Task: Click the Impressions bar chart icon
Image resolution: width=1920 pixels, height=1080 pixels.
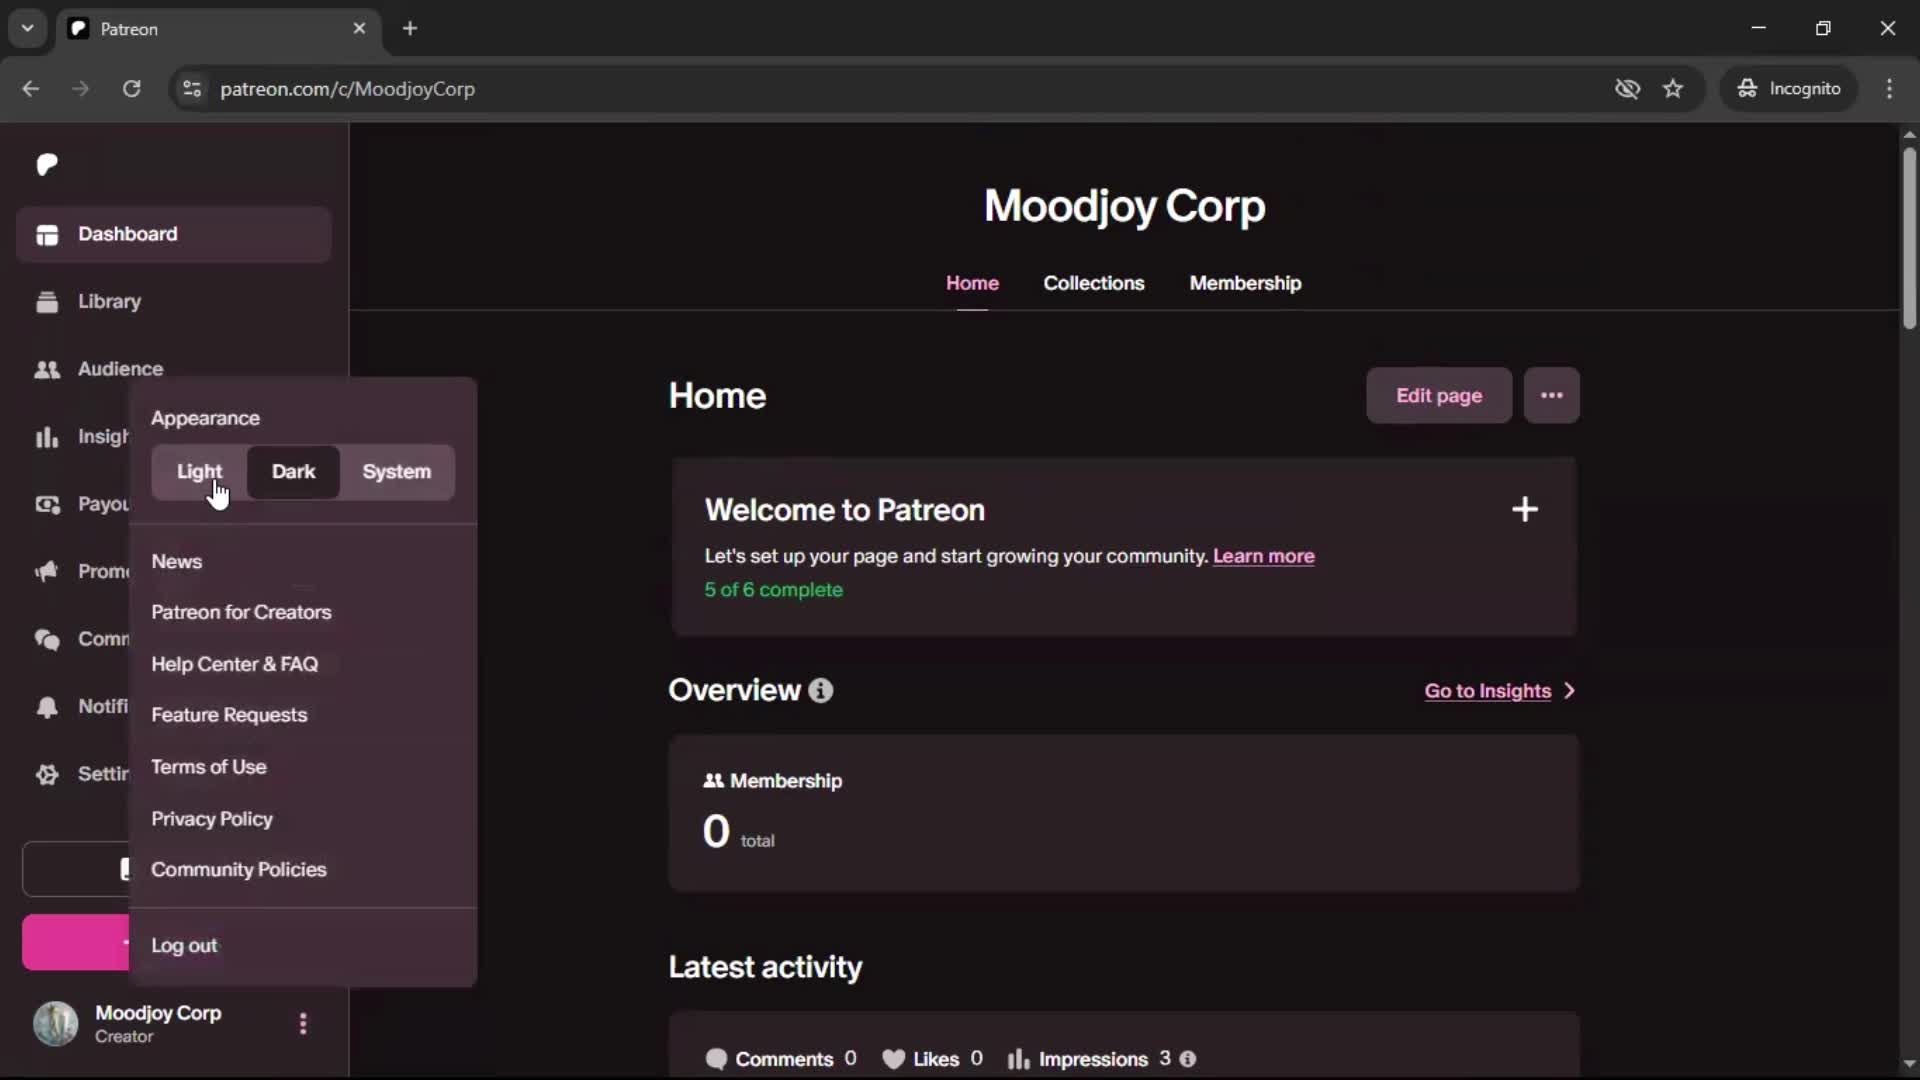Action: 1018,1059
